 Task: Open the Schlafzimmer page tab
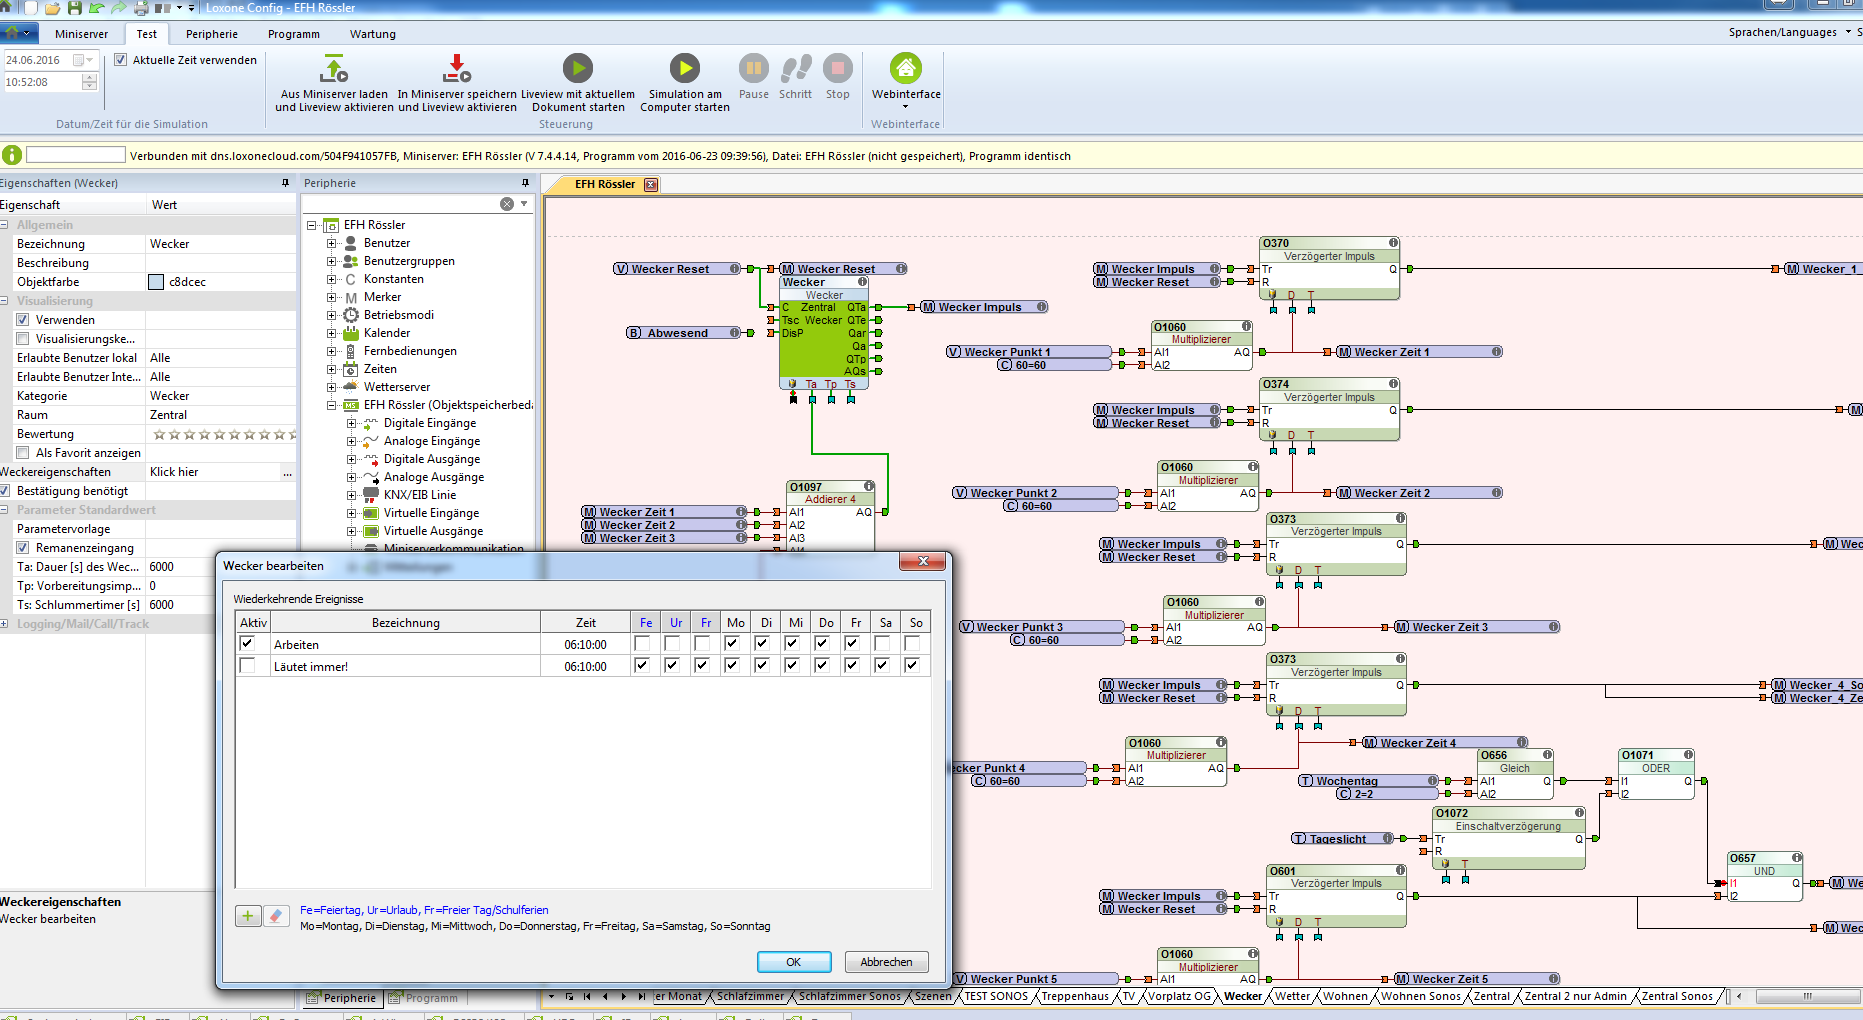(750, 996)
